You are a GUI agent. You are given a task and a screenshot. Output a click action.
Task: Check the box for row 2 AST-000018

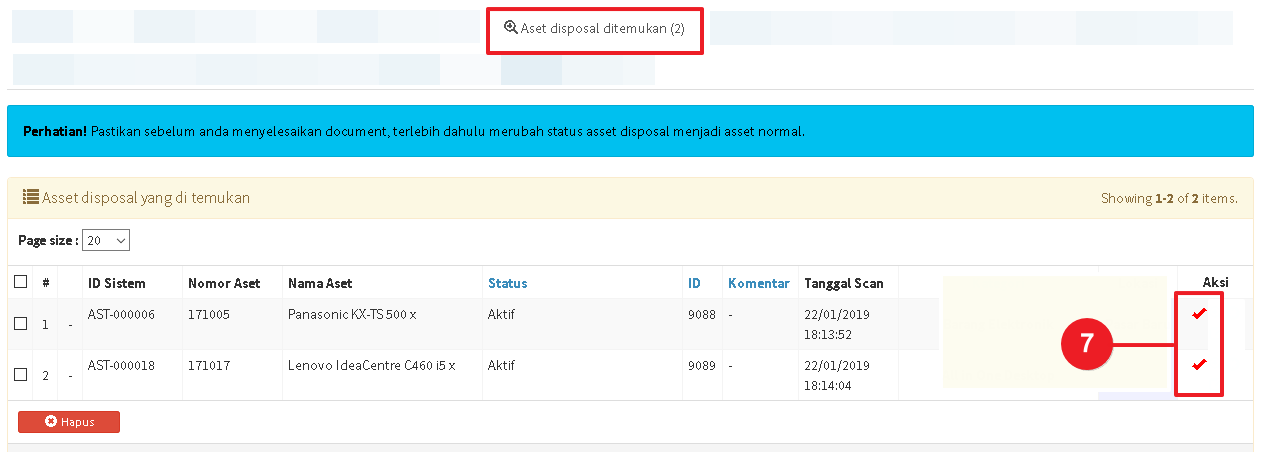click(20, 374)
